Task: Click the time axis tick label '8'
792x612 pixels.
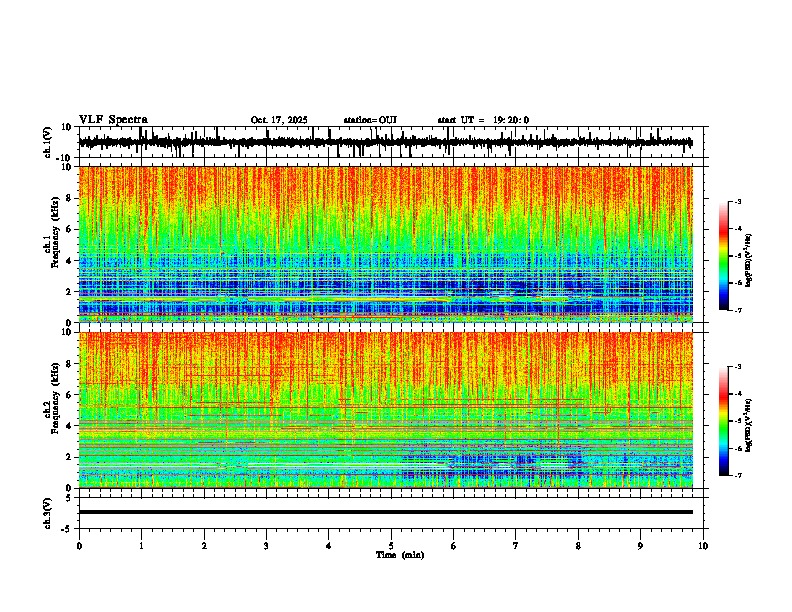Action: pos(578,546)
